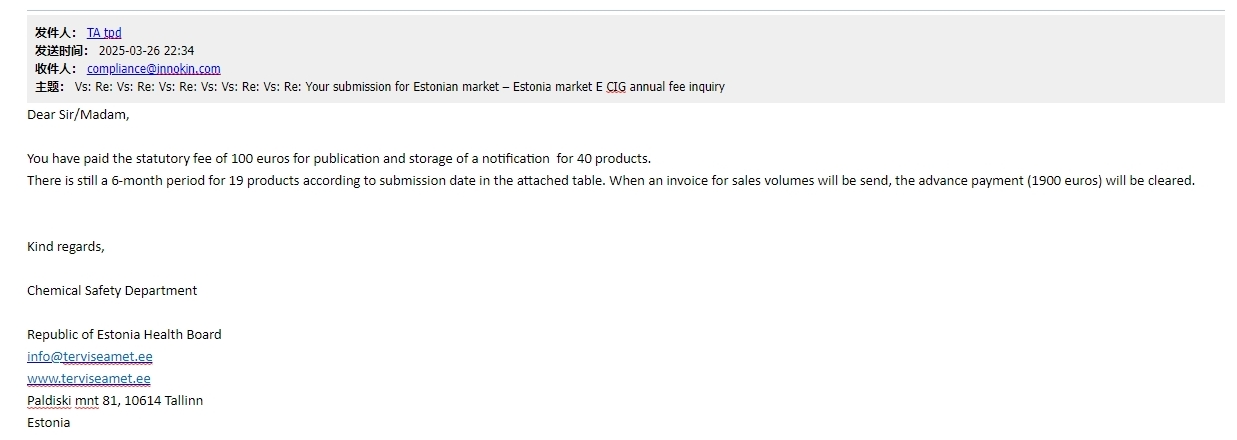Click the email subject line text
This screenshot has height=440, width=1237.
[x=400, y=87]
